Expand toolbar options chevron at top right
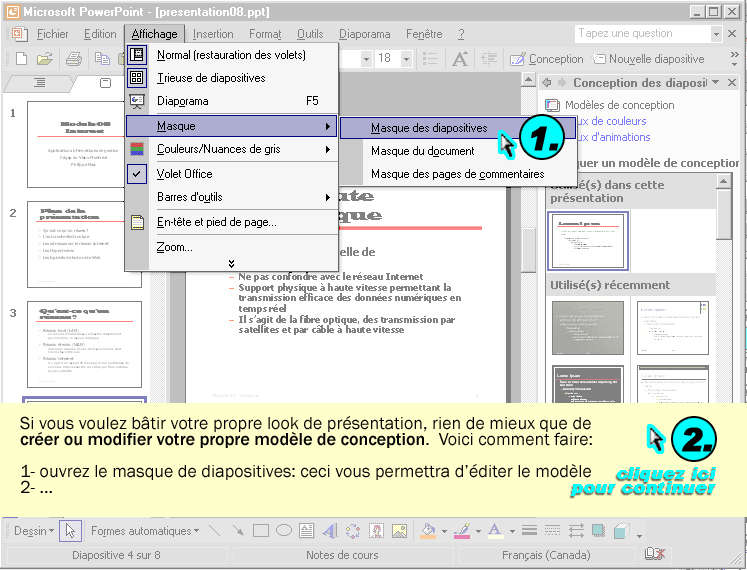747x570 pixels. click(735, 58)
